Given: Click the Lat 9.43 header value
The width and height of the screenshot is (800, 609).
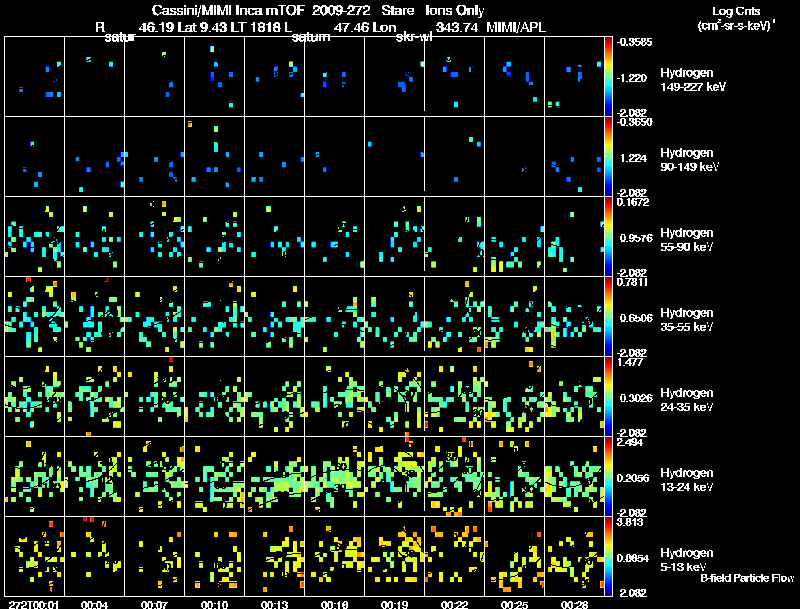Looking at the screenshot, I should coord(203,27).
